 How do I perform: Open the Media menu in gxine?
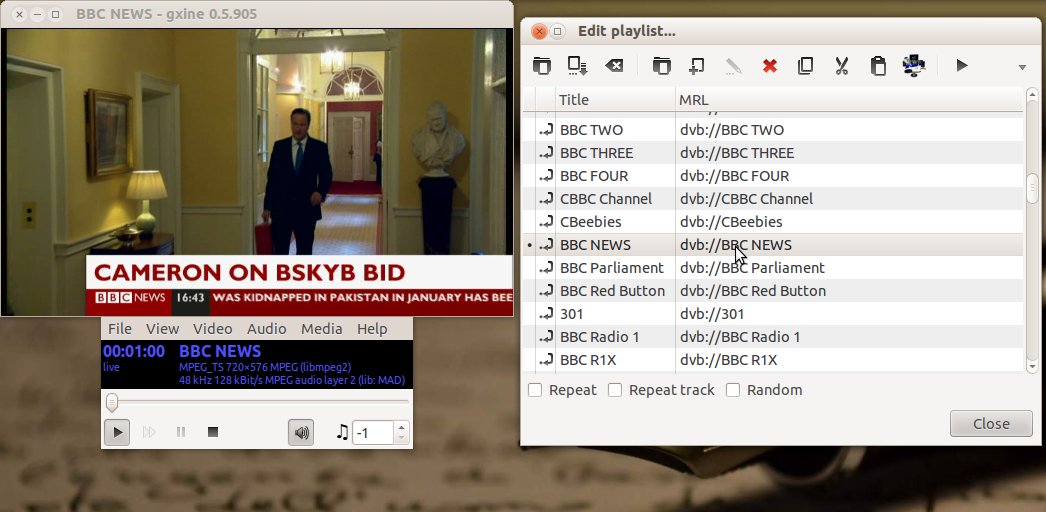pyautogui.click(x=322, y=329)
